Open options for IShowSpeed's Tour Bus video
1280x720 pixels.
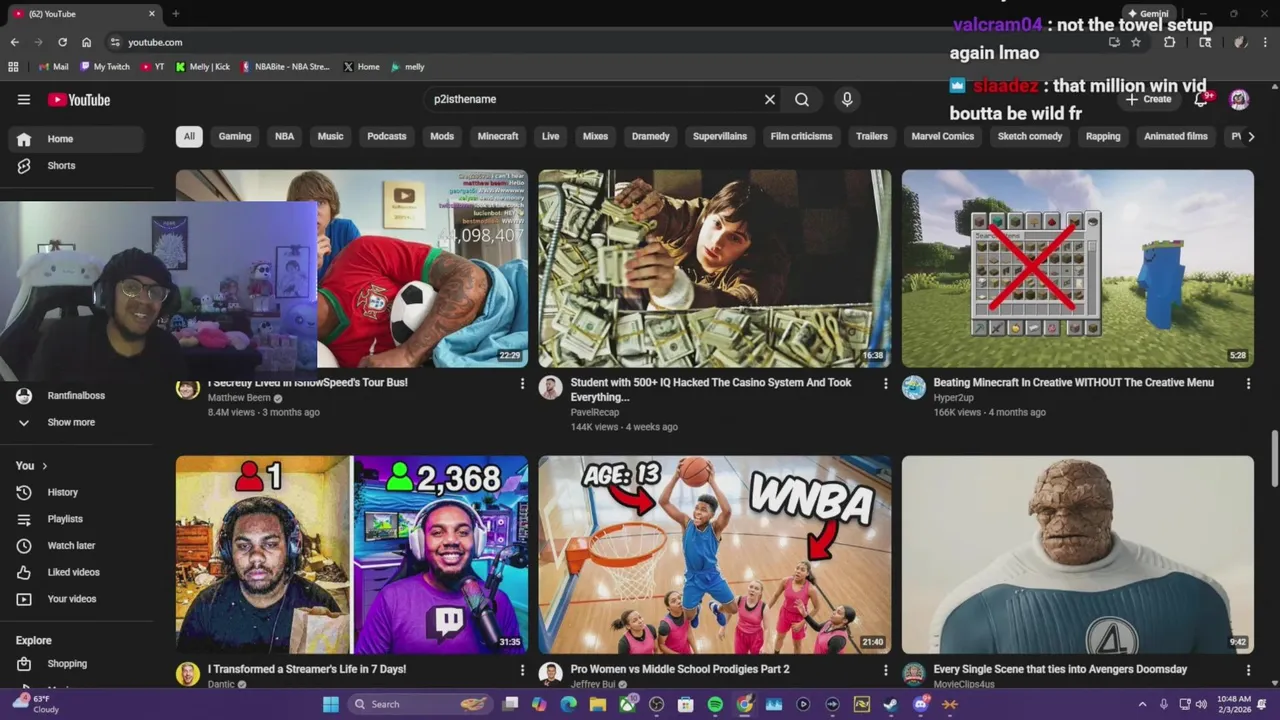point(522,383)
